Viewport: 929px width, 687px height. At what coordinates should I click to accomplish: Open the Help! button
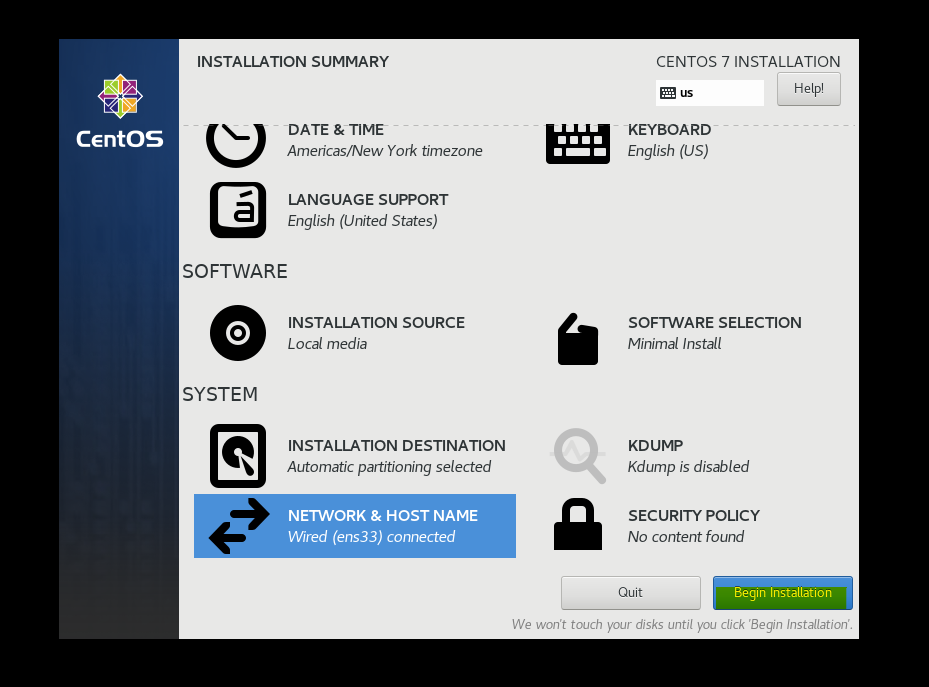point(809,89)
